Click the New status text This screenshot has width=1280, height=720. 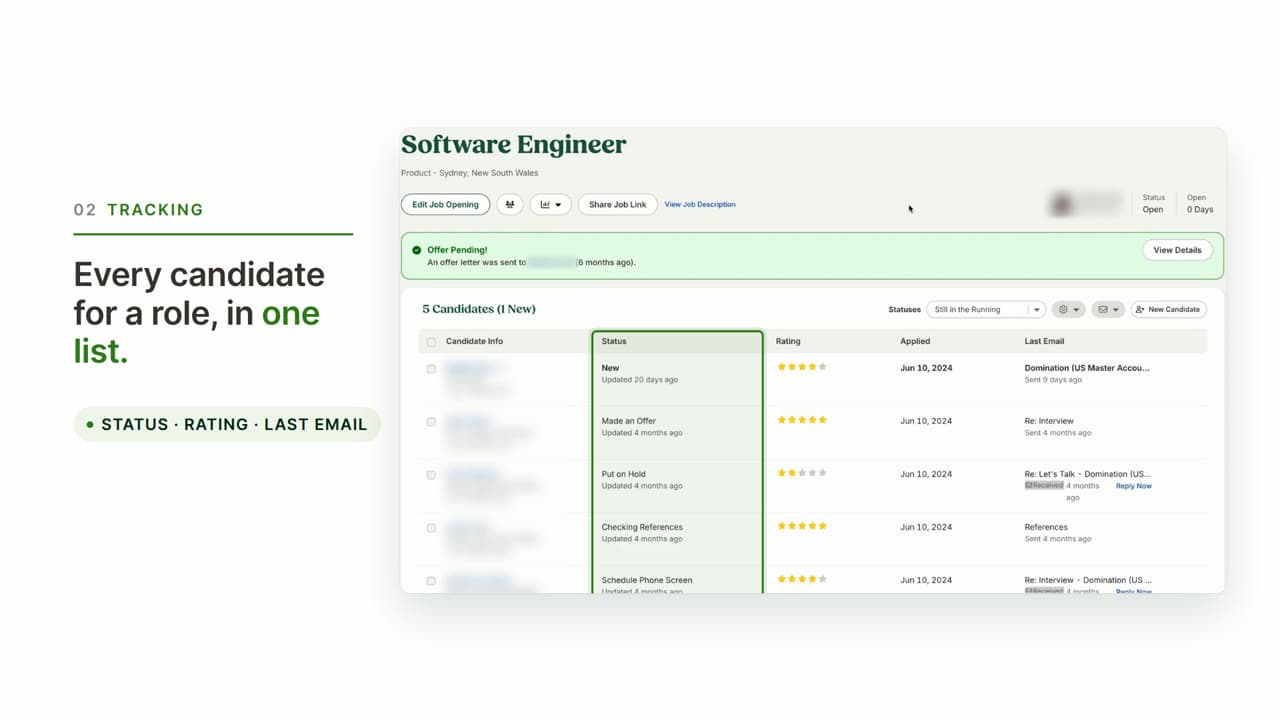(x=610, y=368)
